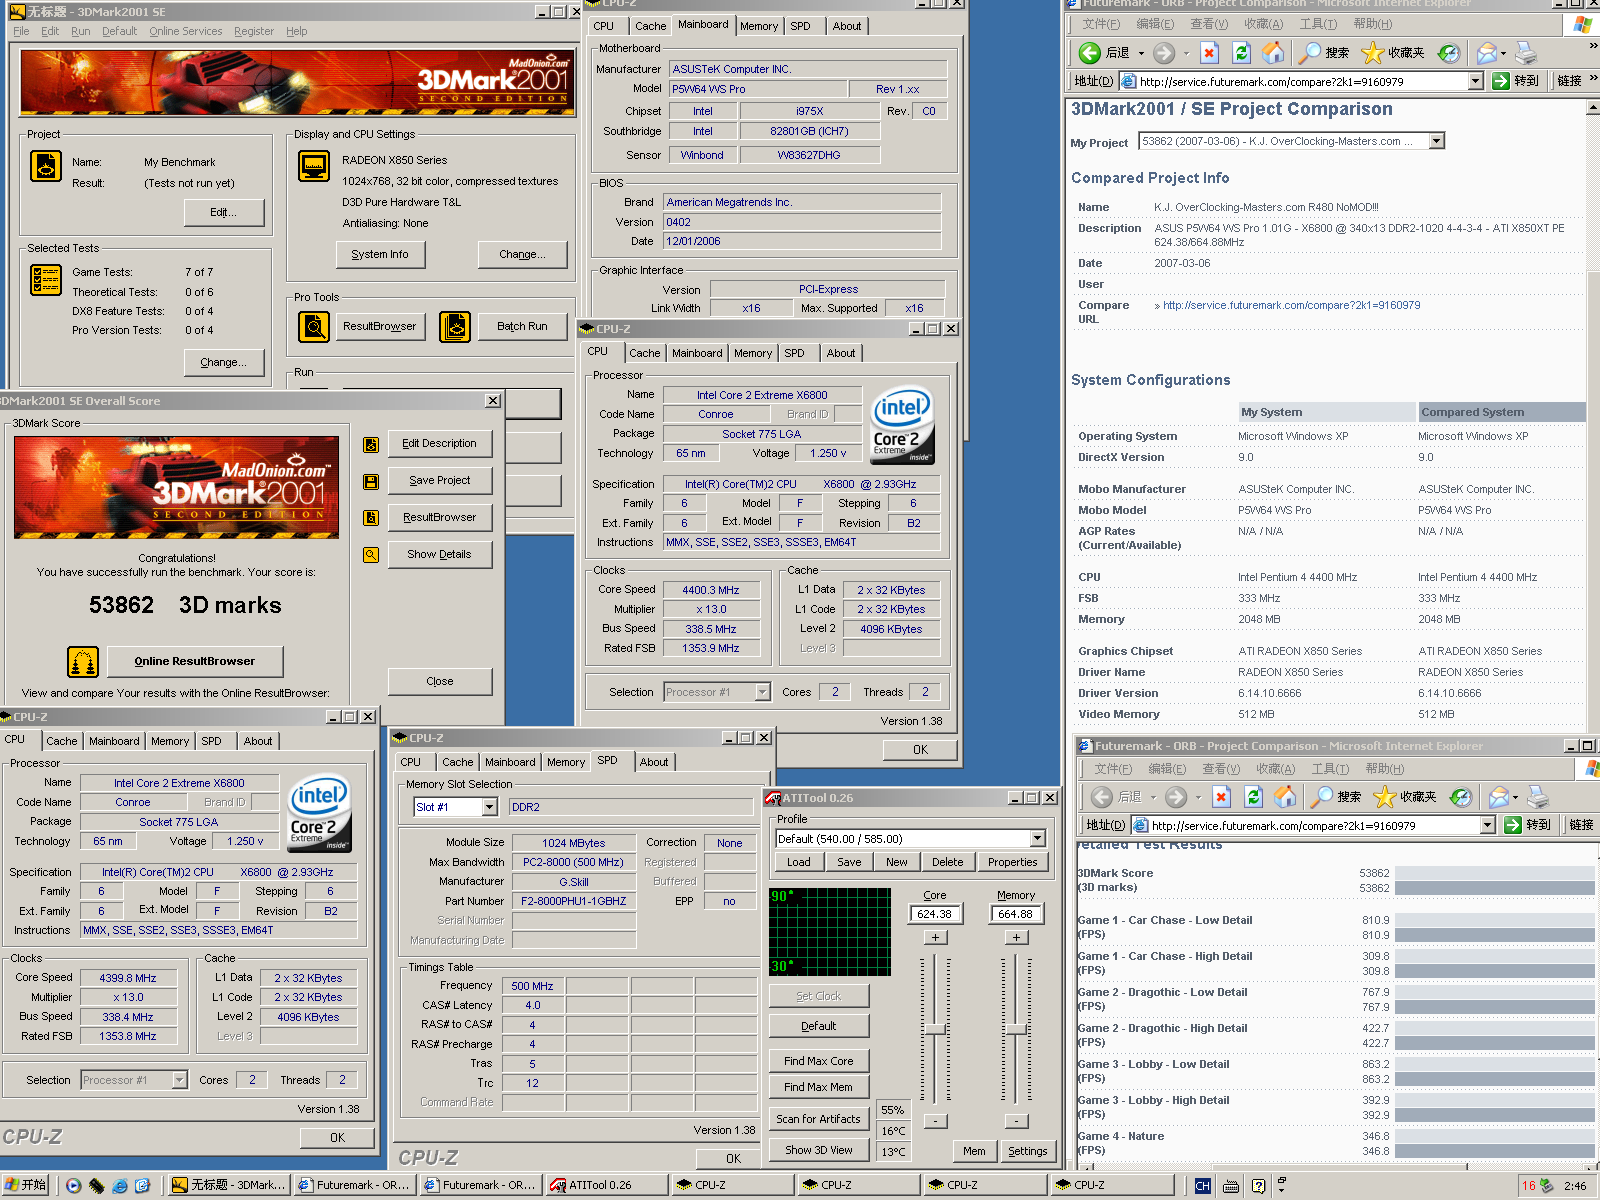Click the Go arrow beside Project Comparison address bar
Screen dimensions: 1600x1200
(1500, 81)
